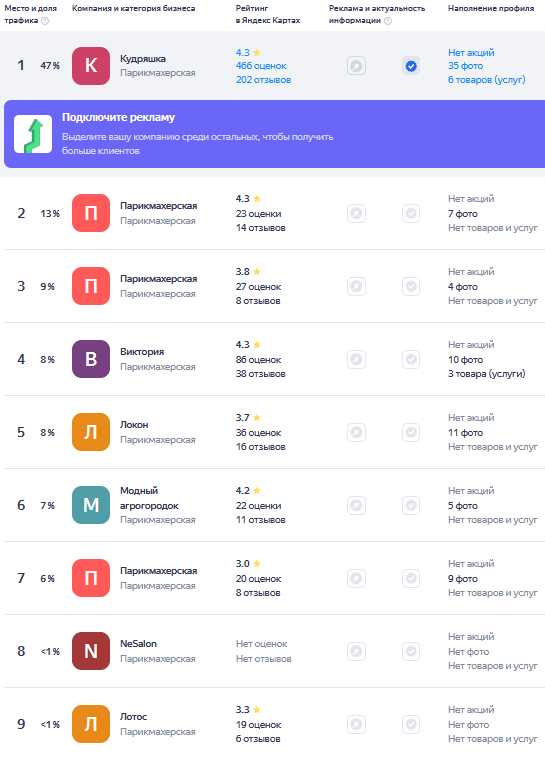The width and height of the screenshot is (545, 765).
Task: Select the Модный агрогородок teal avatar
Action: point(91,505)
